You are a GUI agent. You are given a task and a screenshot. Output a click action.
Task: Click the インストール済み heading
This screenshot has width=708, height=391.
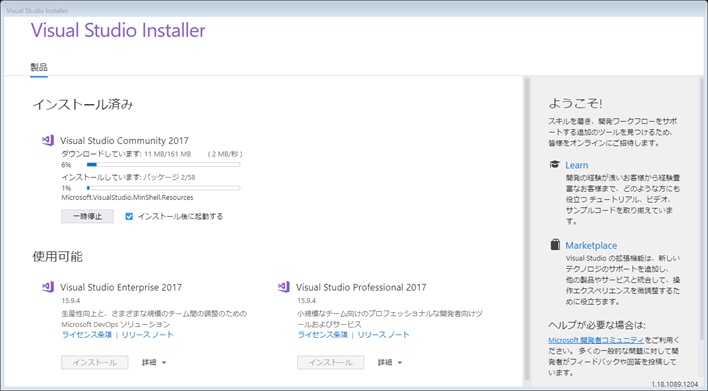(x=83, y=104)
